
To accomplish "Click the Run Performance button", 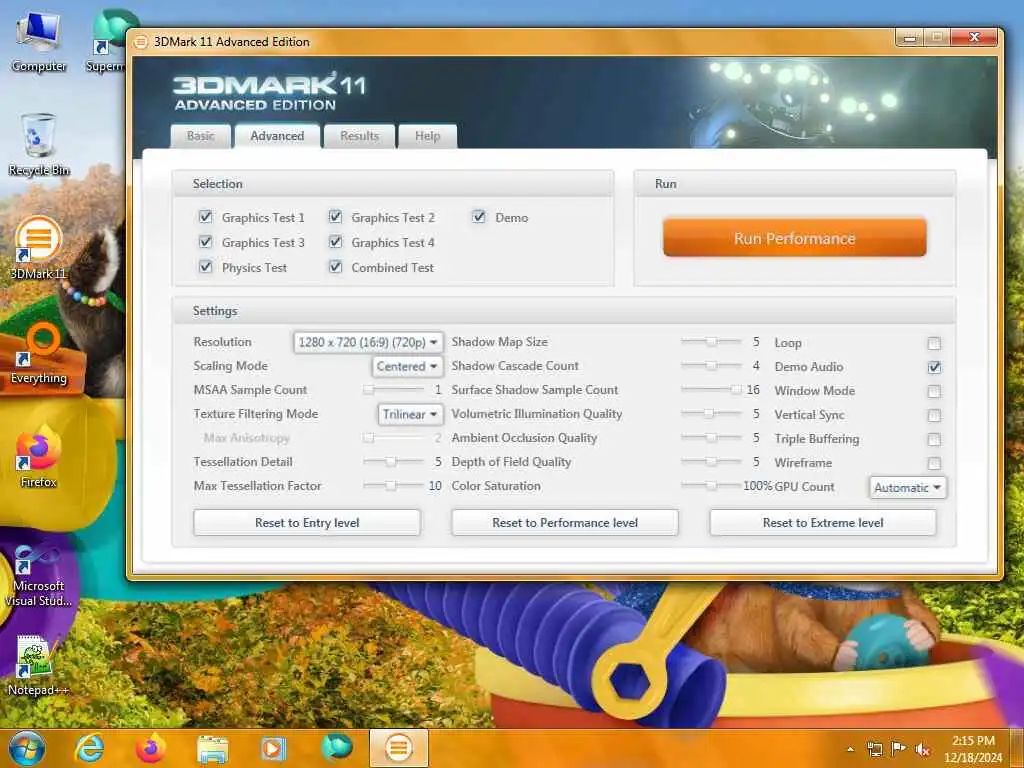I will pyautogui.click(x=795, y=238).
